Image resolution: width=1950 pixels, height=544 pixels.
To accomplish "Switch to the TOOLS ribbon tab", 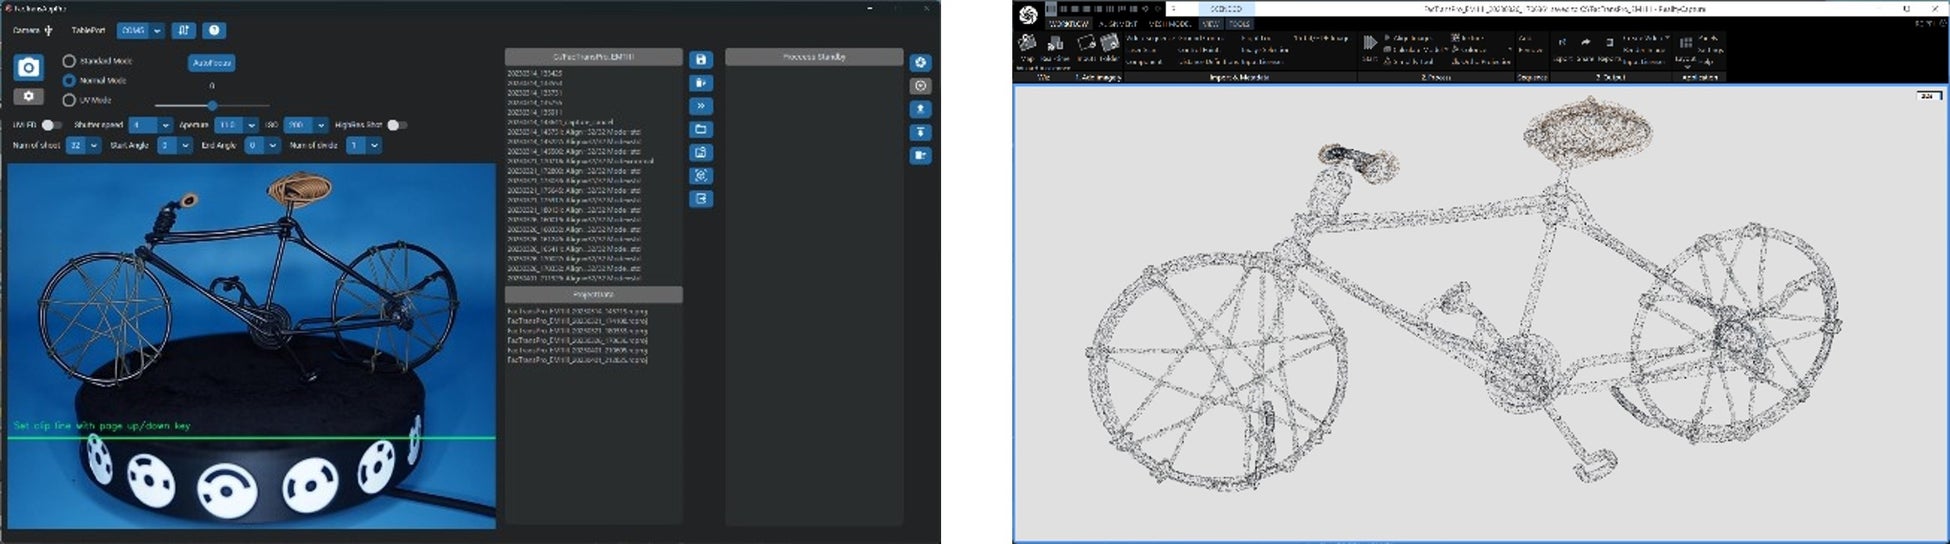I will 1239,24.
